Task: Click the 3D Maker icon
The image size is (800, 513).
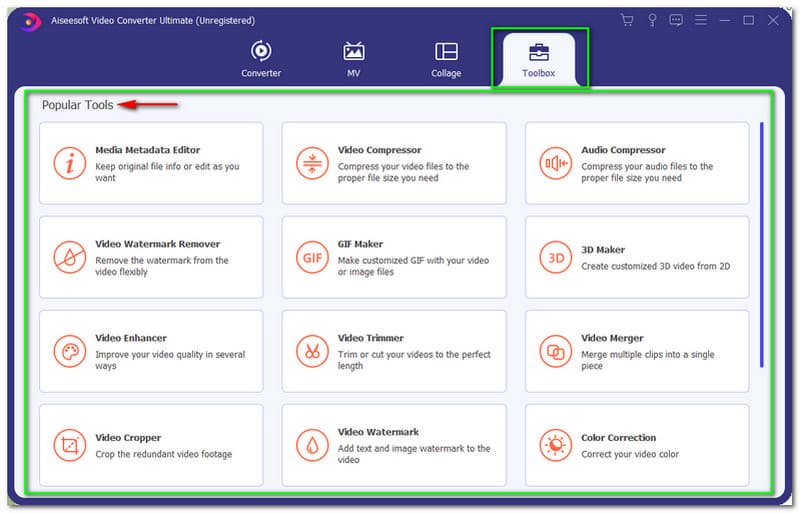Action: tap(555, 257)
